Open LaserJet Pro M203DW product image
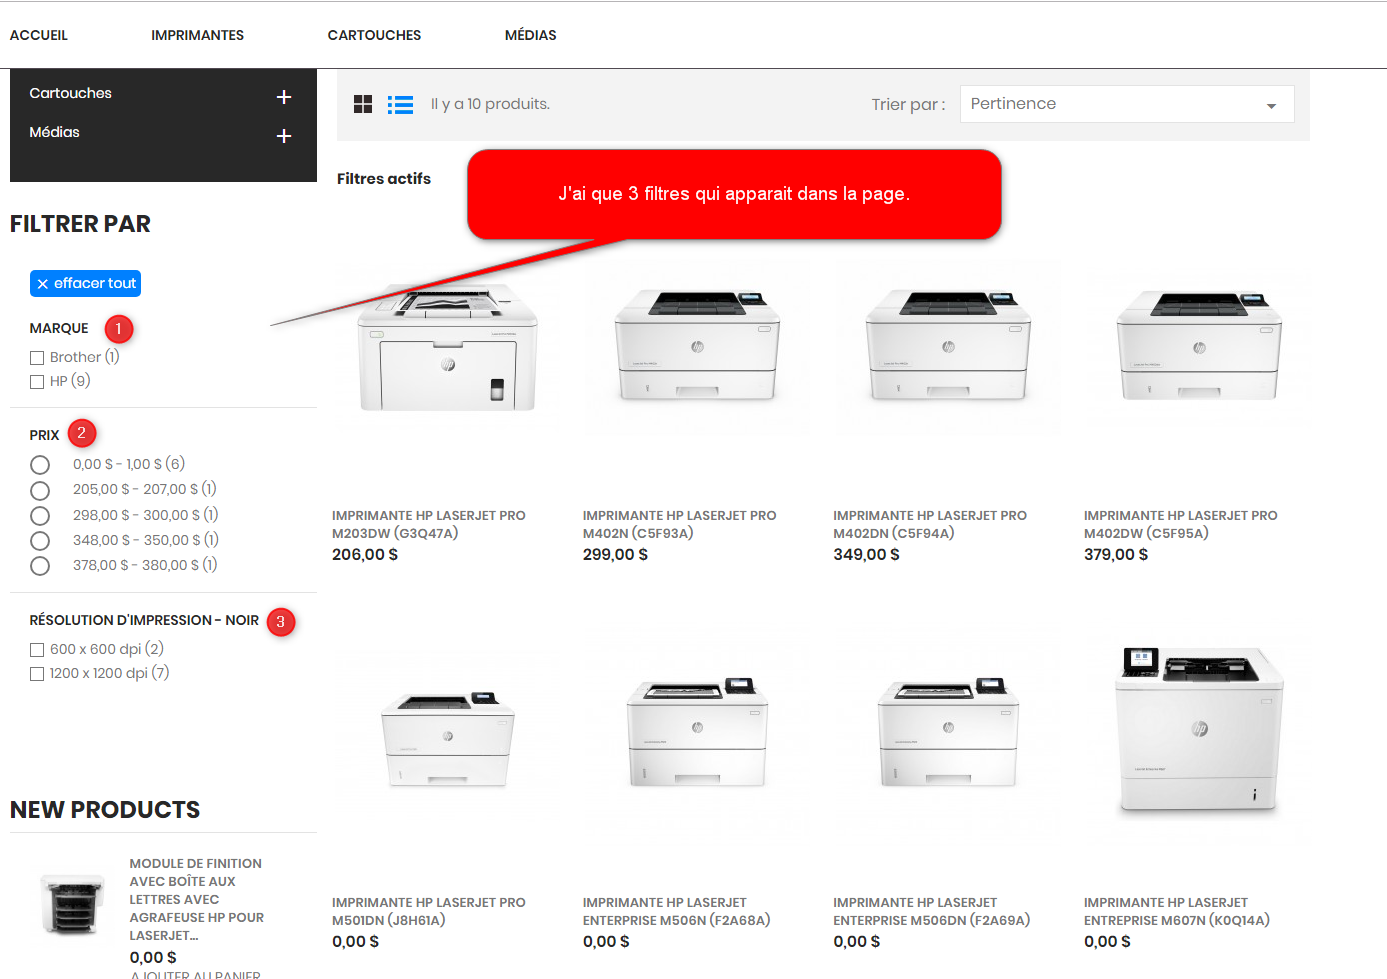The image size is (1387, 979). [x=447, y=348]
